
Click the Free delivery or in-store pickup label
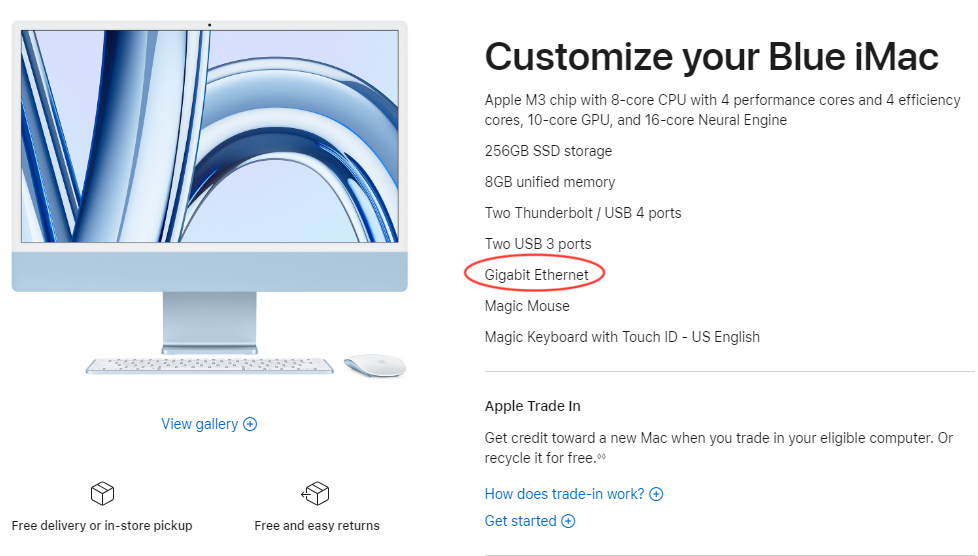(x=102, y=525)
